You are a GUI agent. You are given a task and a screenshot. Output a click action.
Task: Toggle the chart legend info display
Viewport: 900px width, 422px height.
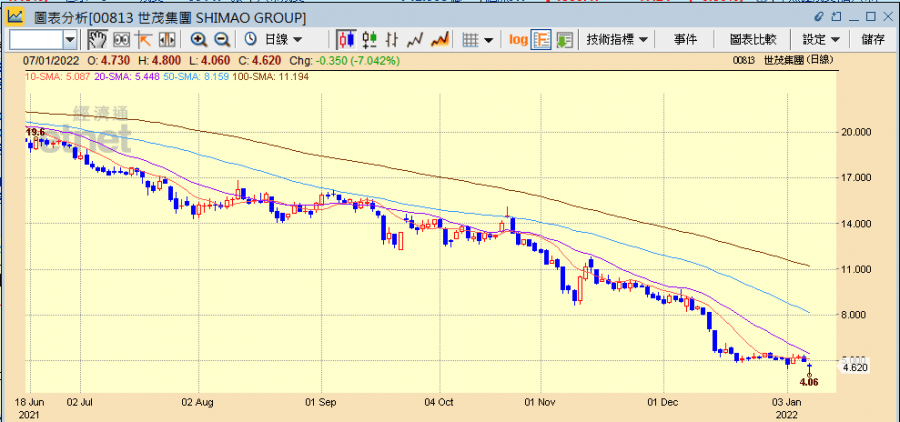(x=541, y=40)
